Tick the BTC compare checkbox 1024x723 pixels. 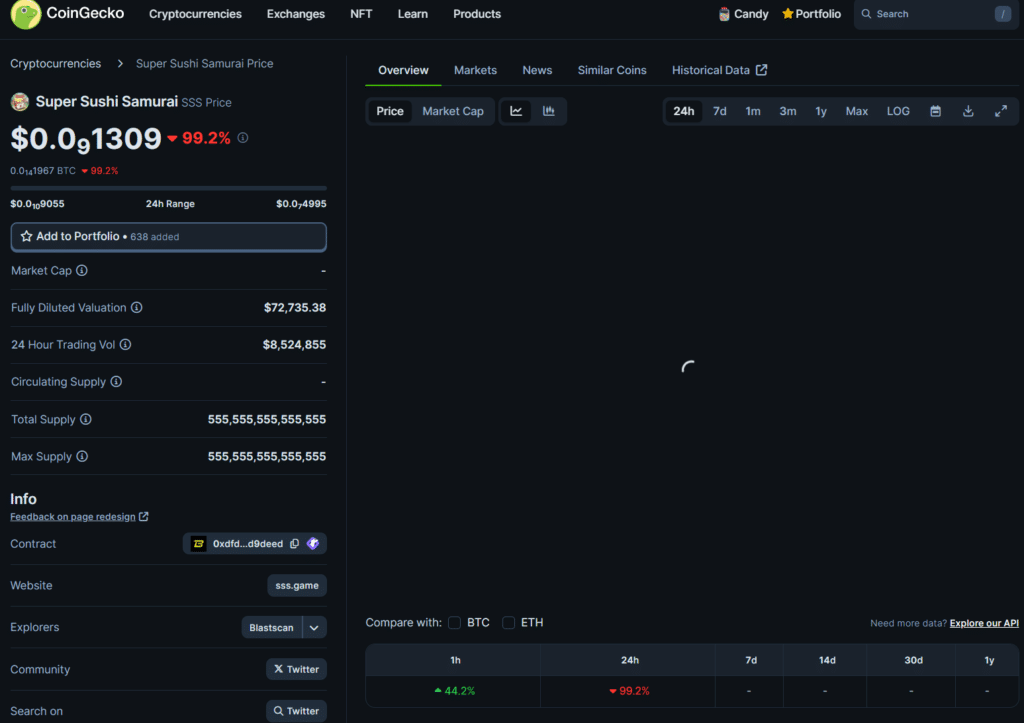pos(455,622)
